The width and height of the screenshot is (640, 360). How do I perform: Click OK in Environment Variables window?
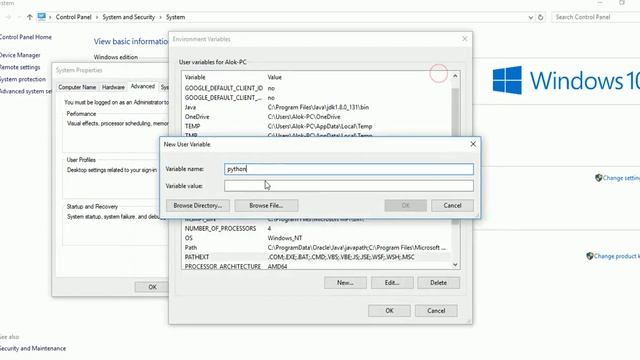[389, 311]
